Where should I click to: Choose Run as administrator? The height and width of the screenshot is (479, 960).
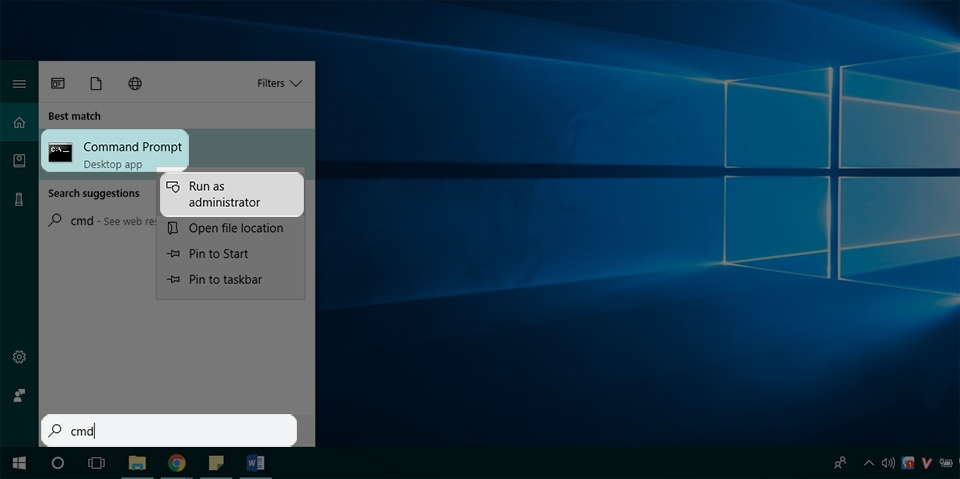(231, 194)
